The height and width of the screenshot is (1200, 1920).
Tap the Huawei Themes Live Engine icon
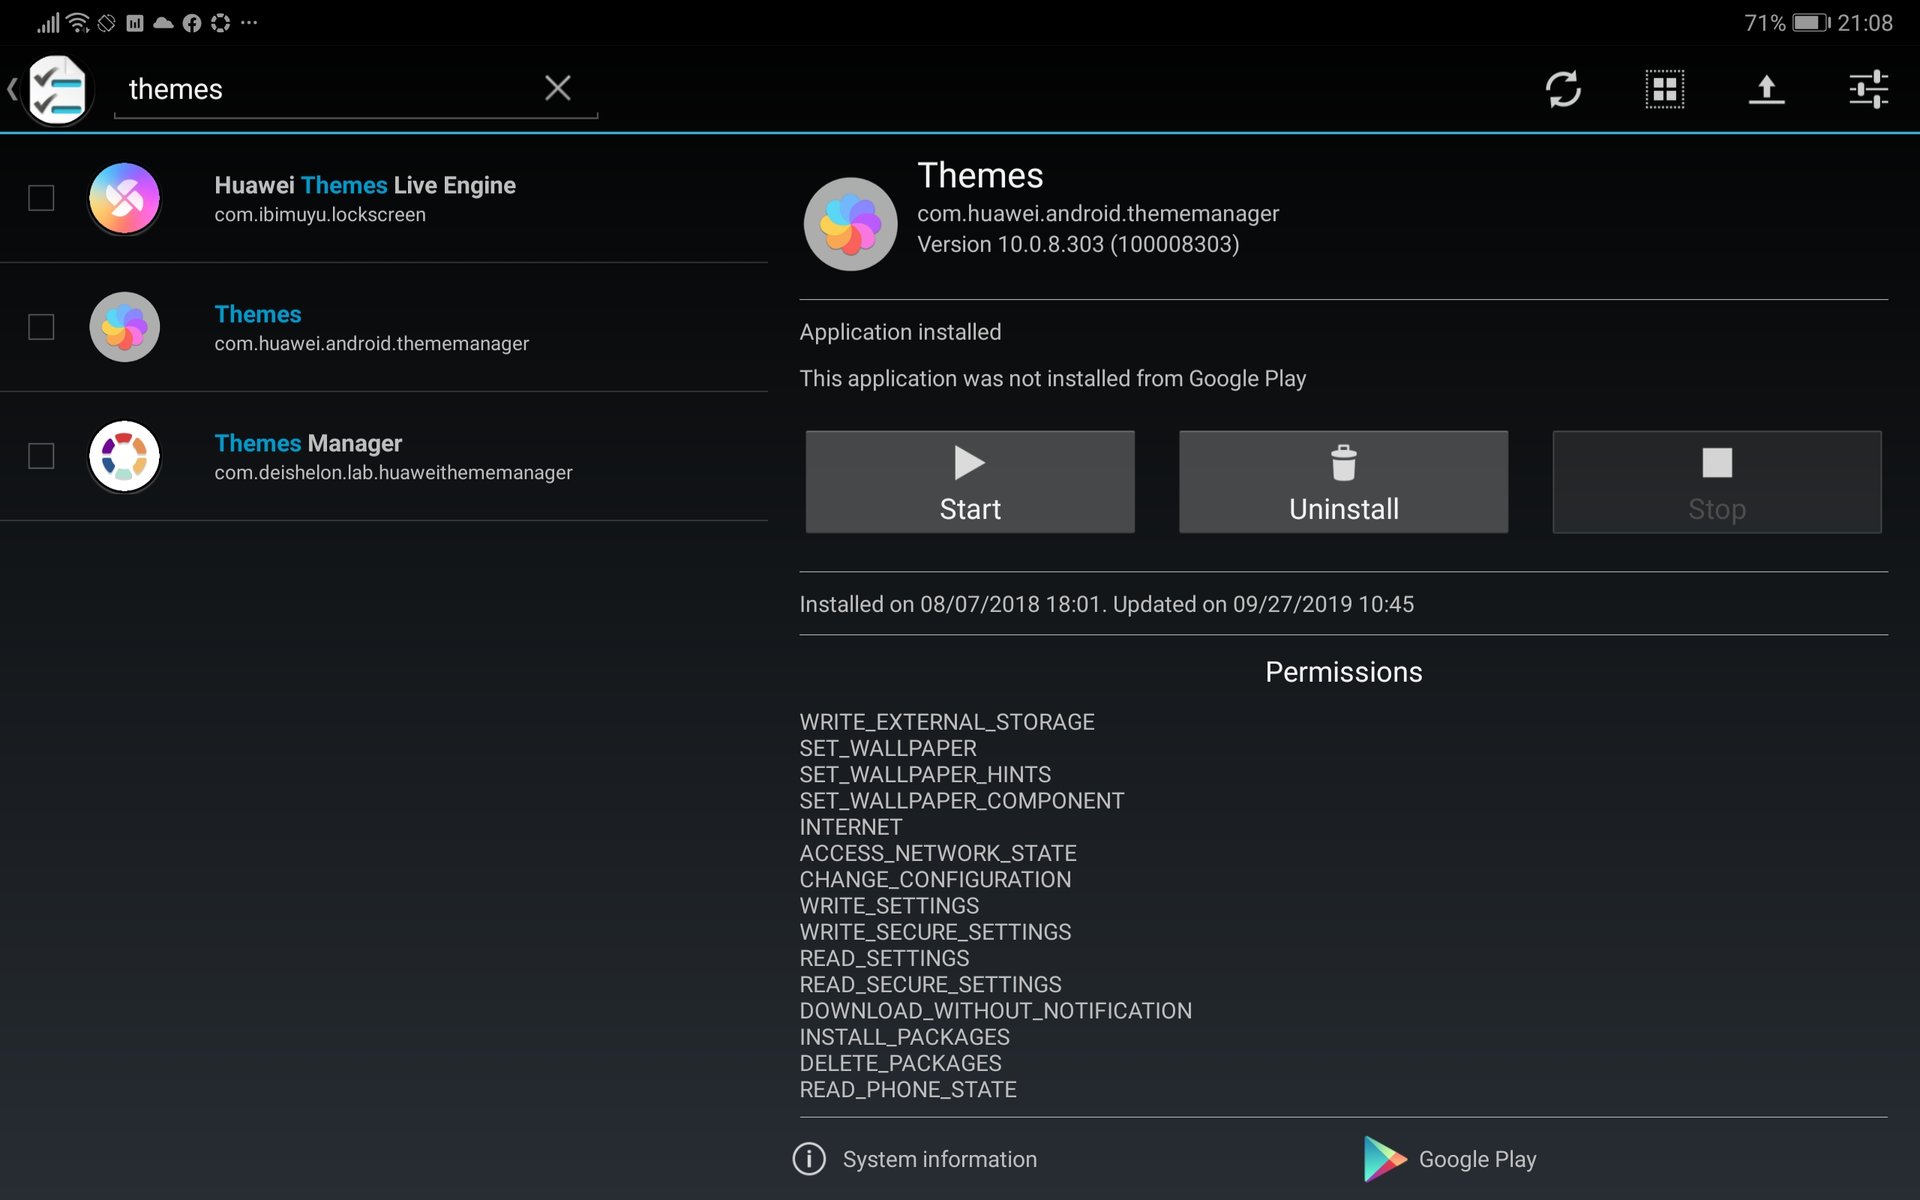124,198
